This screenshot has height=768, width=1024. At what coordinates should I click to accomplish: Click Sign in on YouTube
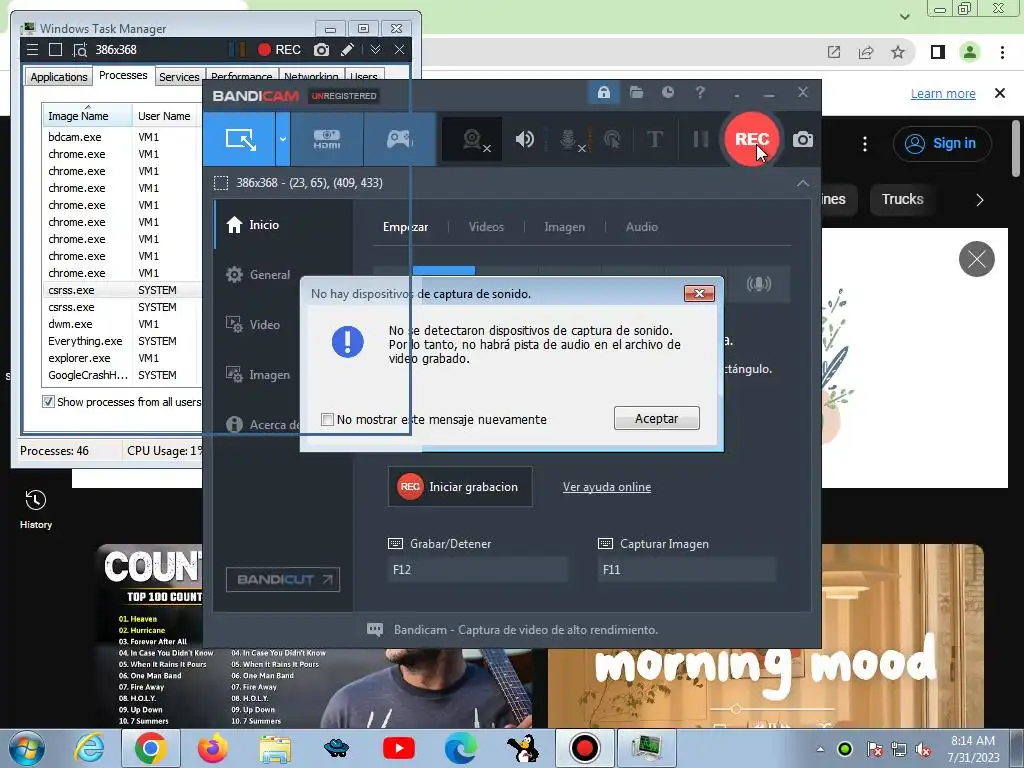[942, 144]
